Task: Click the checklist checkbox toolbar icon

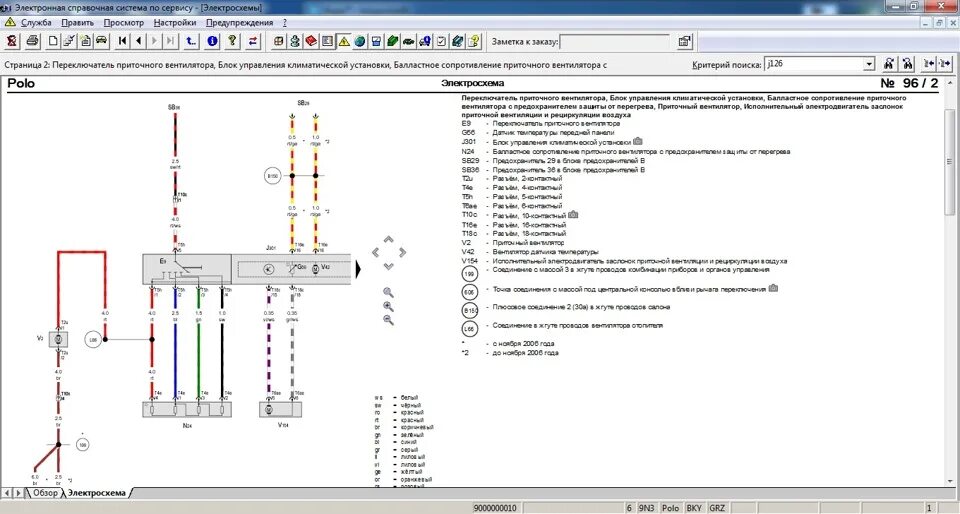Action: (441, 41)
